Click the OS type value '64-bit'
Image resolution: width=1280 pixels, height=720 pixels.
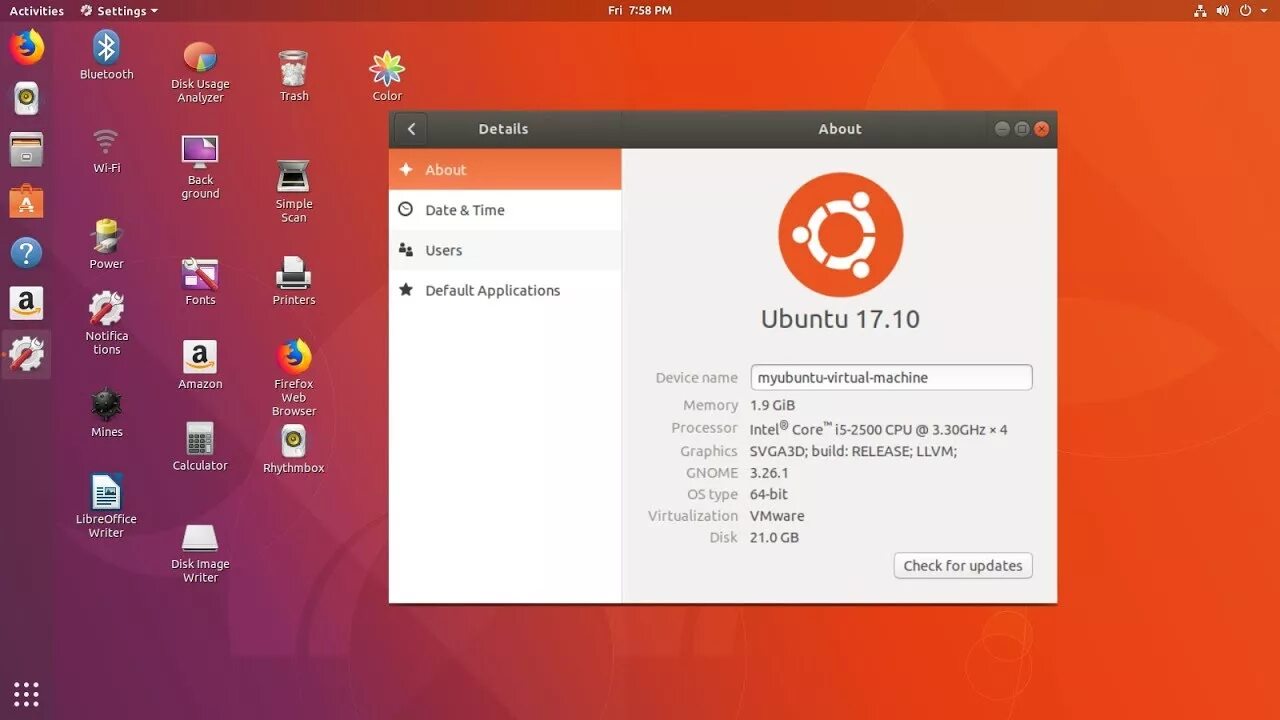click(x=769, y=494)
